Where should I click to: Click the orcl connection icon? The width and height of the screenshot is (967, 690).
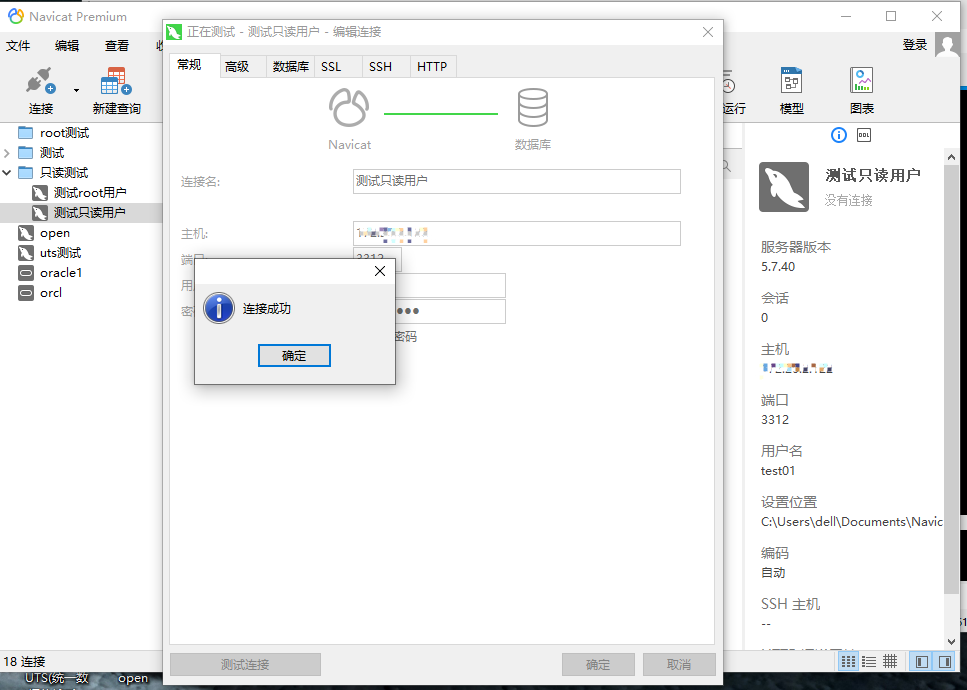[26, 293]
